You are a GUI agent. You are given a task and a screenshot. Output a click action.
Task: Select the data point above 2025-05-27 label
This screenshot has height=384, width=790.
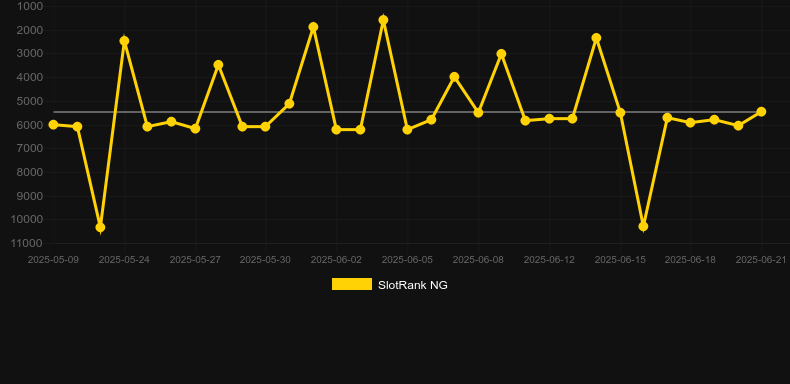pos(195,129)
